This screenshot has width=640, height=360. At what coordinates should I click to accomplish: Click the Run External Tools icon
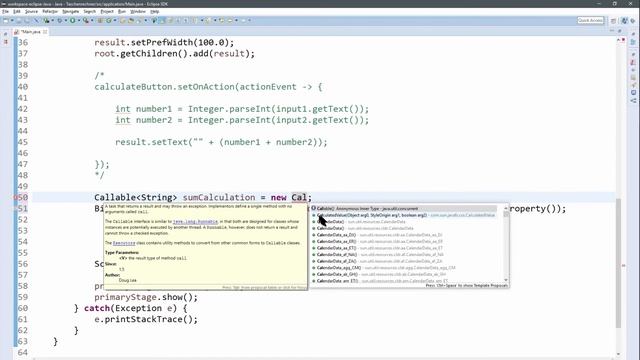86,20
